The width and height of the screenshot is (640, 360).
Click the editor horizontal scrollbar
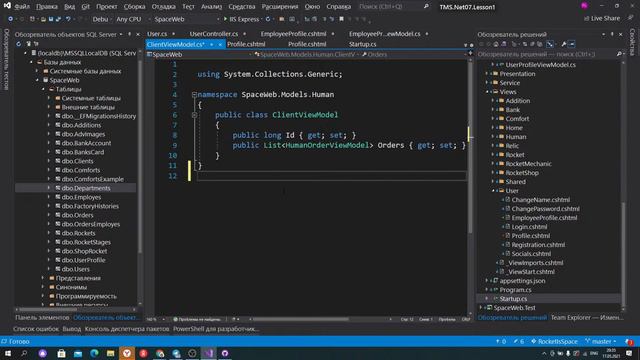(300, 319)
